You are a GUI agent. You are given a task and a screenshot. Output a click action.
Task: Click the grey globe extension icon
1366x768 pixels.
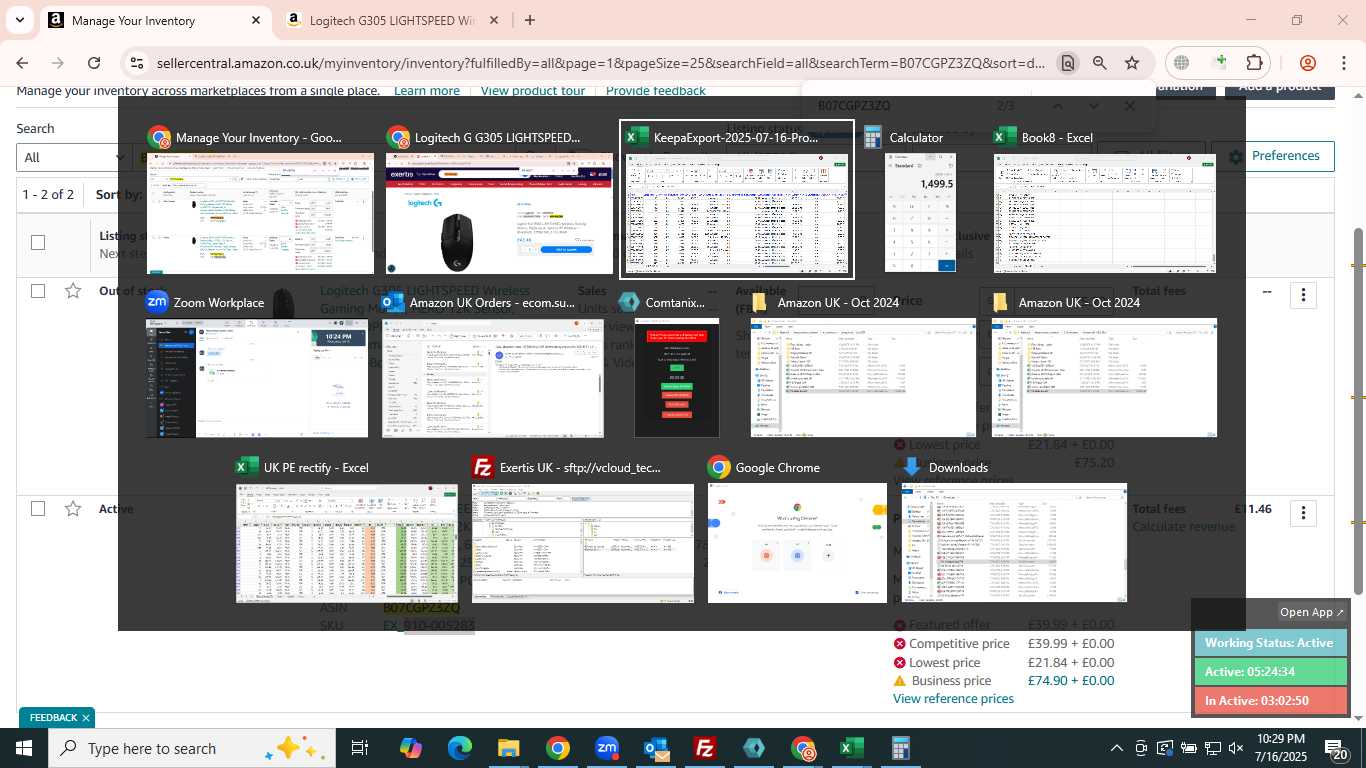click(1182, 63)
